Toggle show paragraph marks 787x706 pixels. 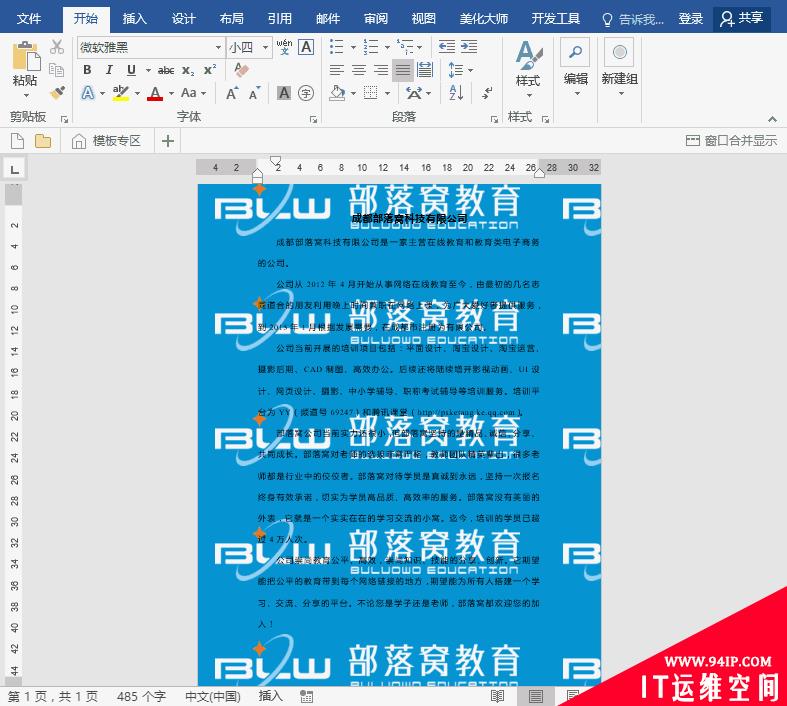[x=486, y=93]
